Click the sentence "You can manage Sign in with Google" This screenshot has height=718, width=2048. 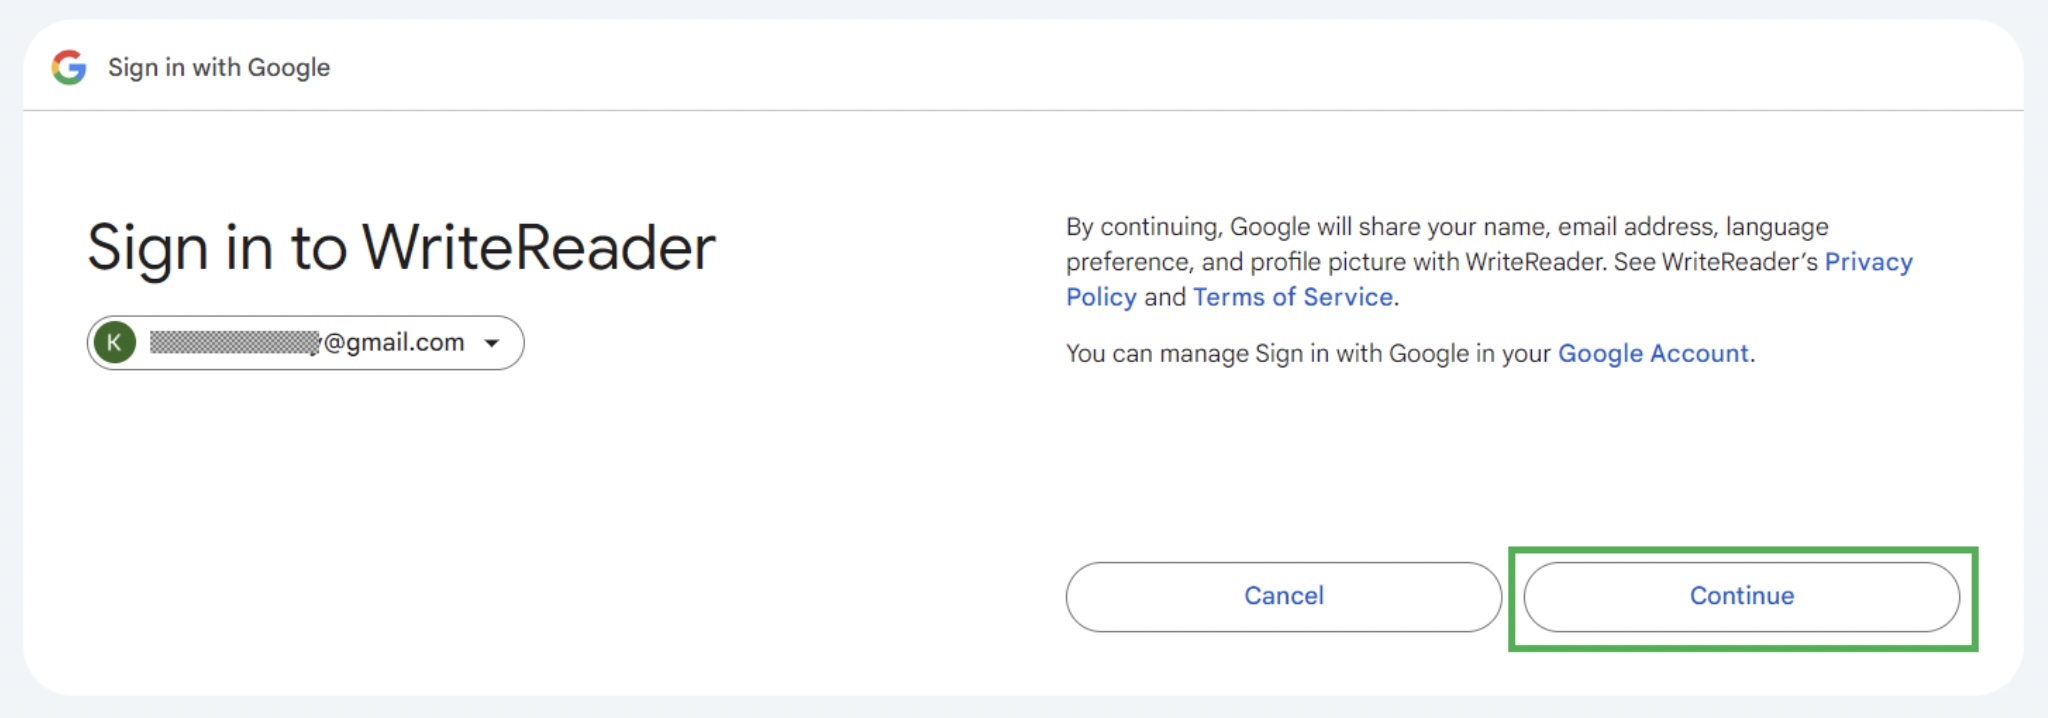pos(1410,353)
